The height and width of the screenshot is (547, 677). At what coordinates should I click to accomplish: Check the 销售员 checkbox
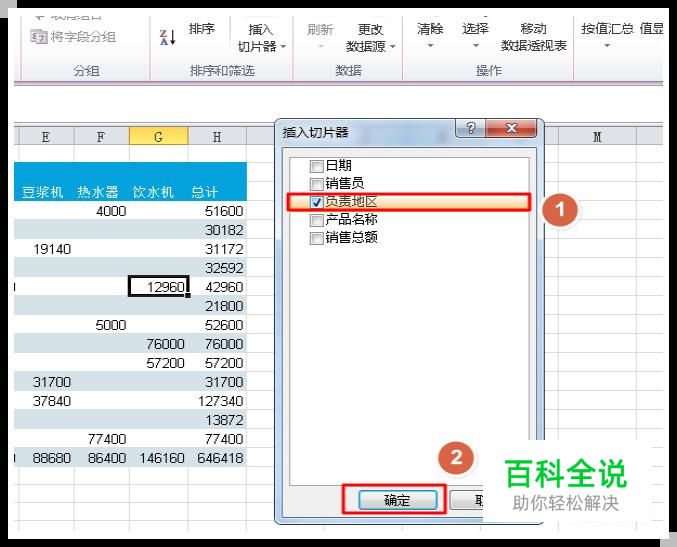click(x=316, y=184)
